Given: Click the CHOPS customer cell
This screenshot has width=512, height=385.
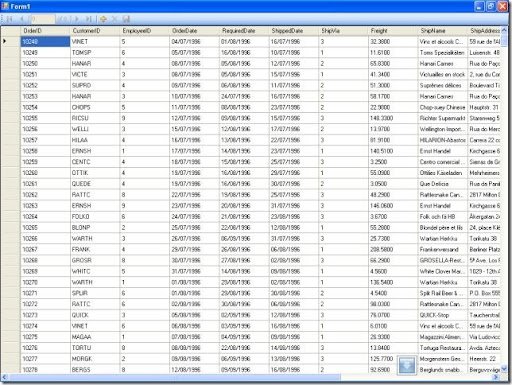Looking at the screenshot, I should pyautogui.click(x=95, y=107).
